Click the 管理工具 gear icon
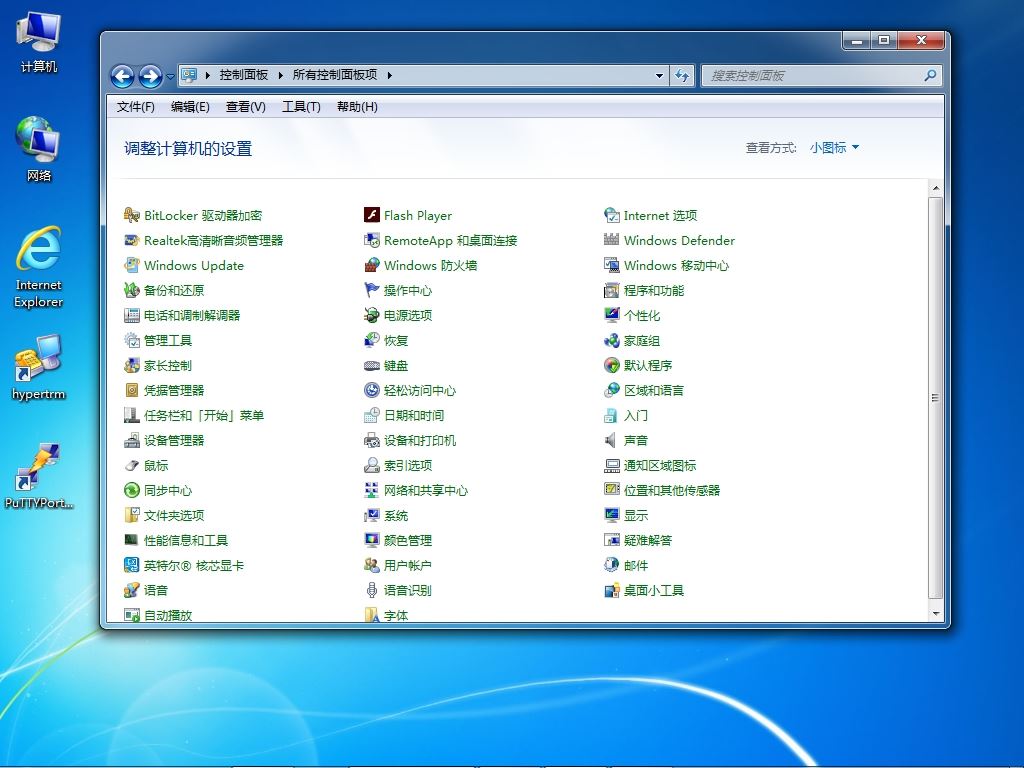 coord(132,340)
